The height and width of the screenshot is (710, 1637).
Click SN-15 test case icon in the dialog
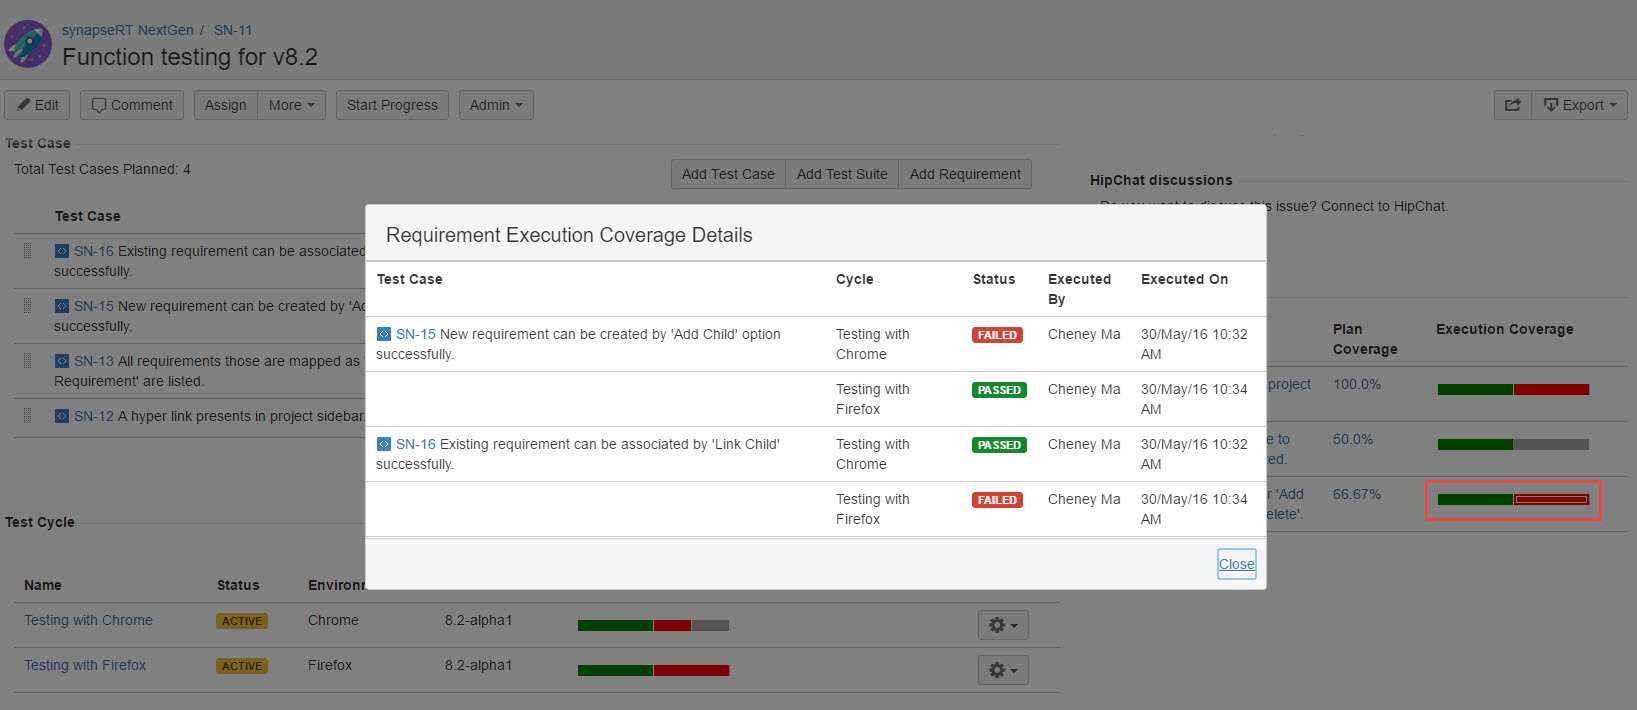(384, 334)
